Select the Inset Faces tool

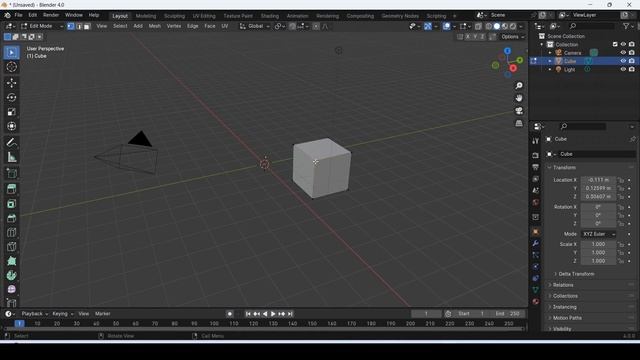[11, 204]
